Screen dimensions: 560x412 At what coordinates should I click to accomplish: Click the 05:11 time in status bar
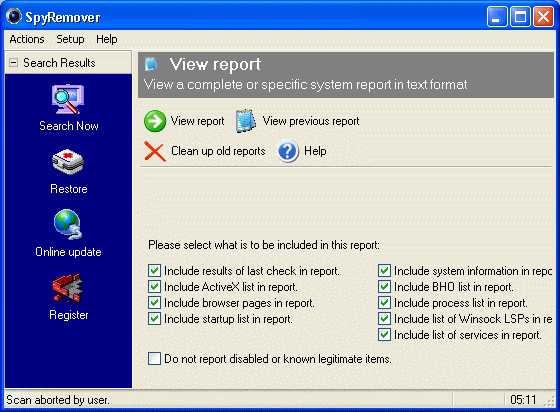[523, 400]
